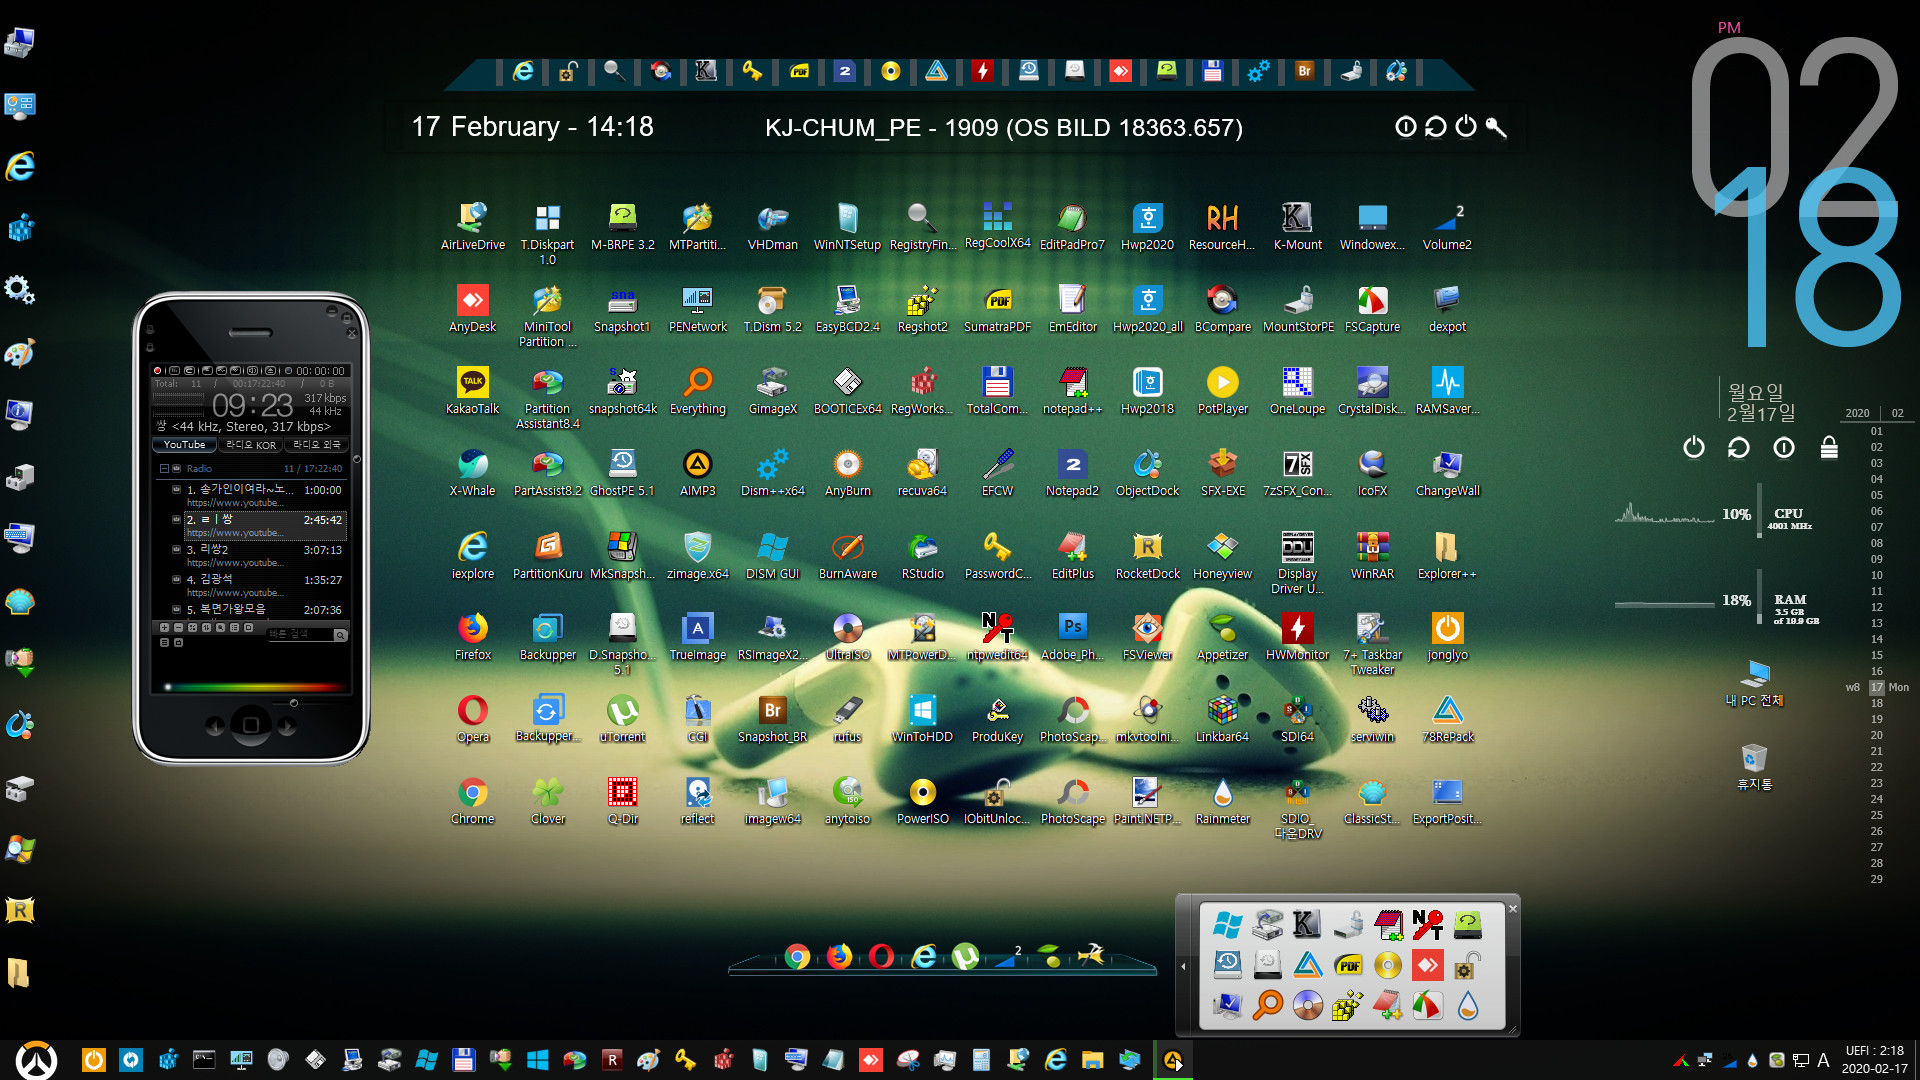This screenshot has width=1920, height=1080.
Task: Click the AIMP taskbar button
Action: 1172,1060
